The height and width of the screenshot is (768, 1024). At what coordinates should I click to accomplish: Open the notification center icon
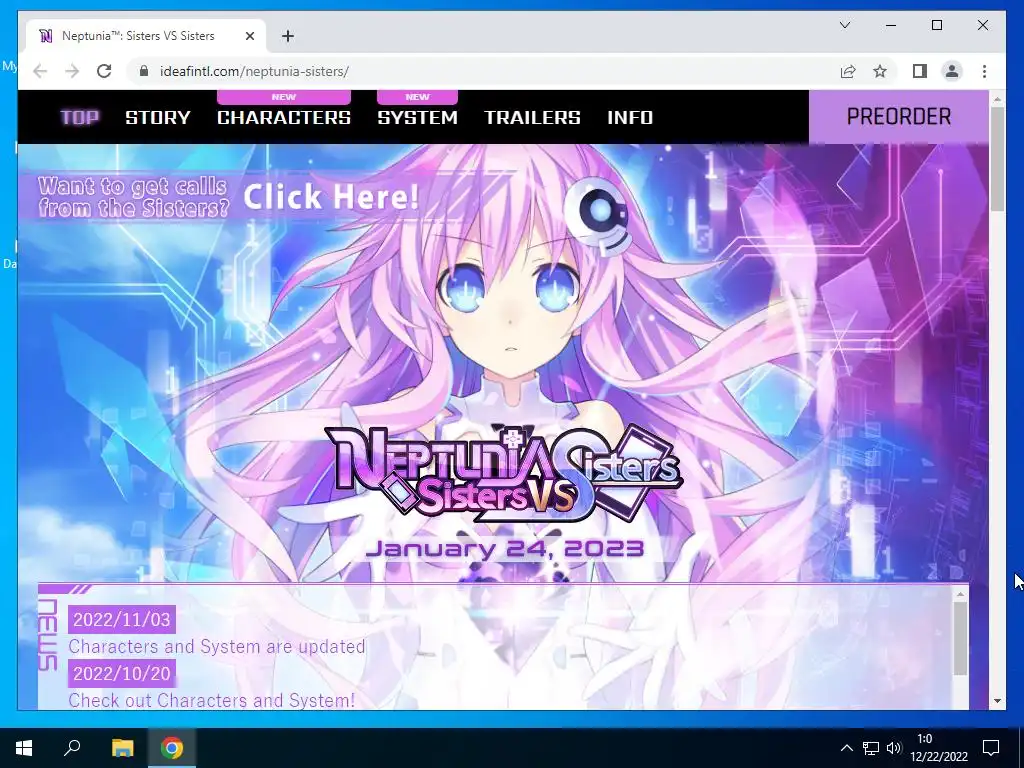point(991,748)
